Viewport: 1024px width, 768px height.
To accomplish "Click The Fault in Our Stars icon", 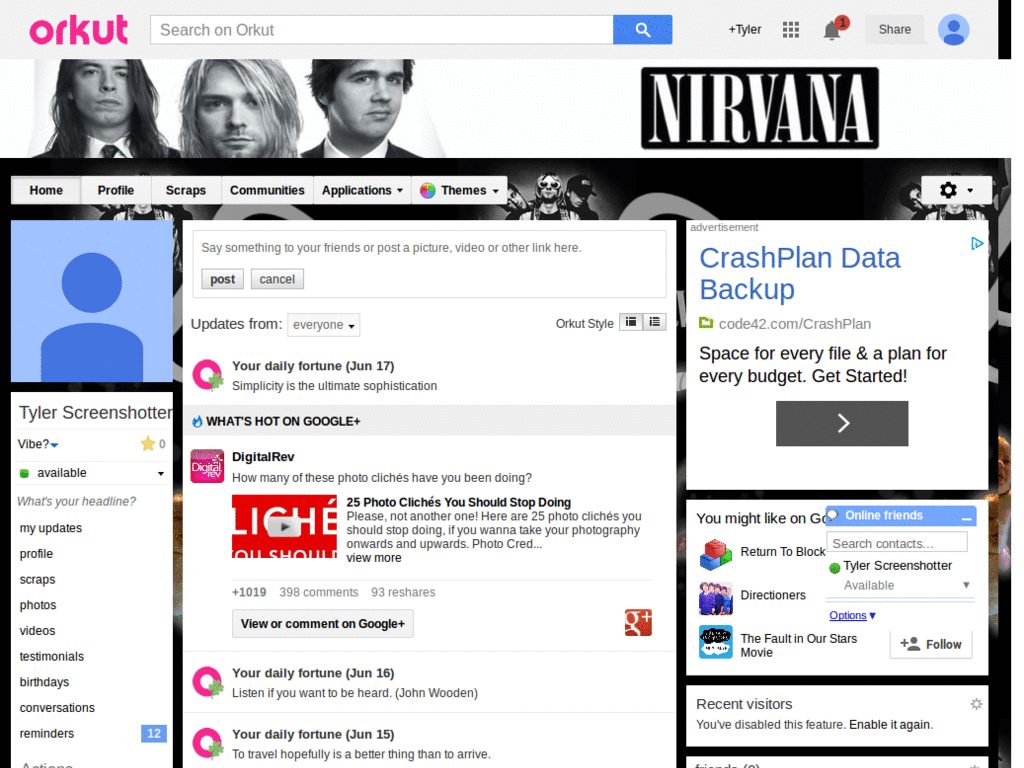I will tap(716, 642).
